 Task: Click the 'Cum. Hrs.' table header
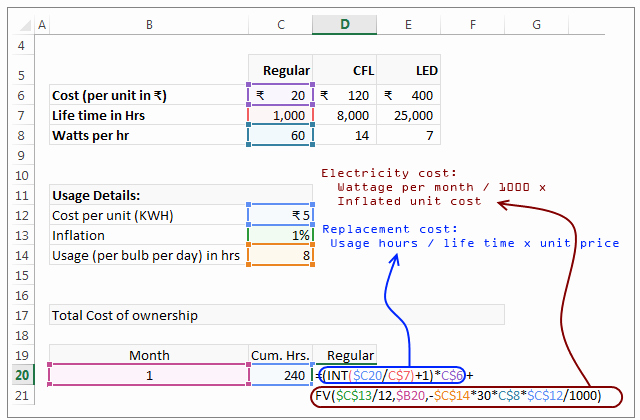pos(280,355)
